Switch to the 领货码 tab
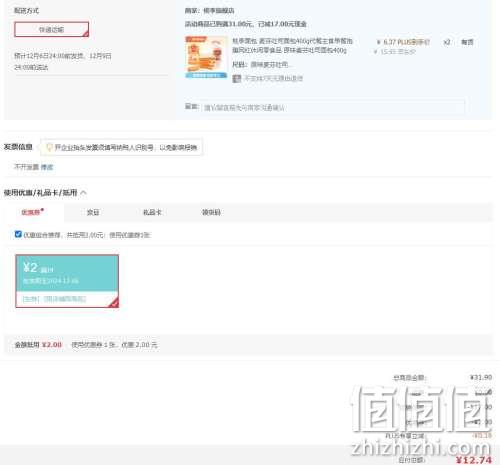This screenshot has width=500, height=465. point(211,212)
